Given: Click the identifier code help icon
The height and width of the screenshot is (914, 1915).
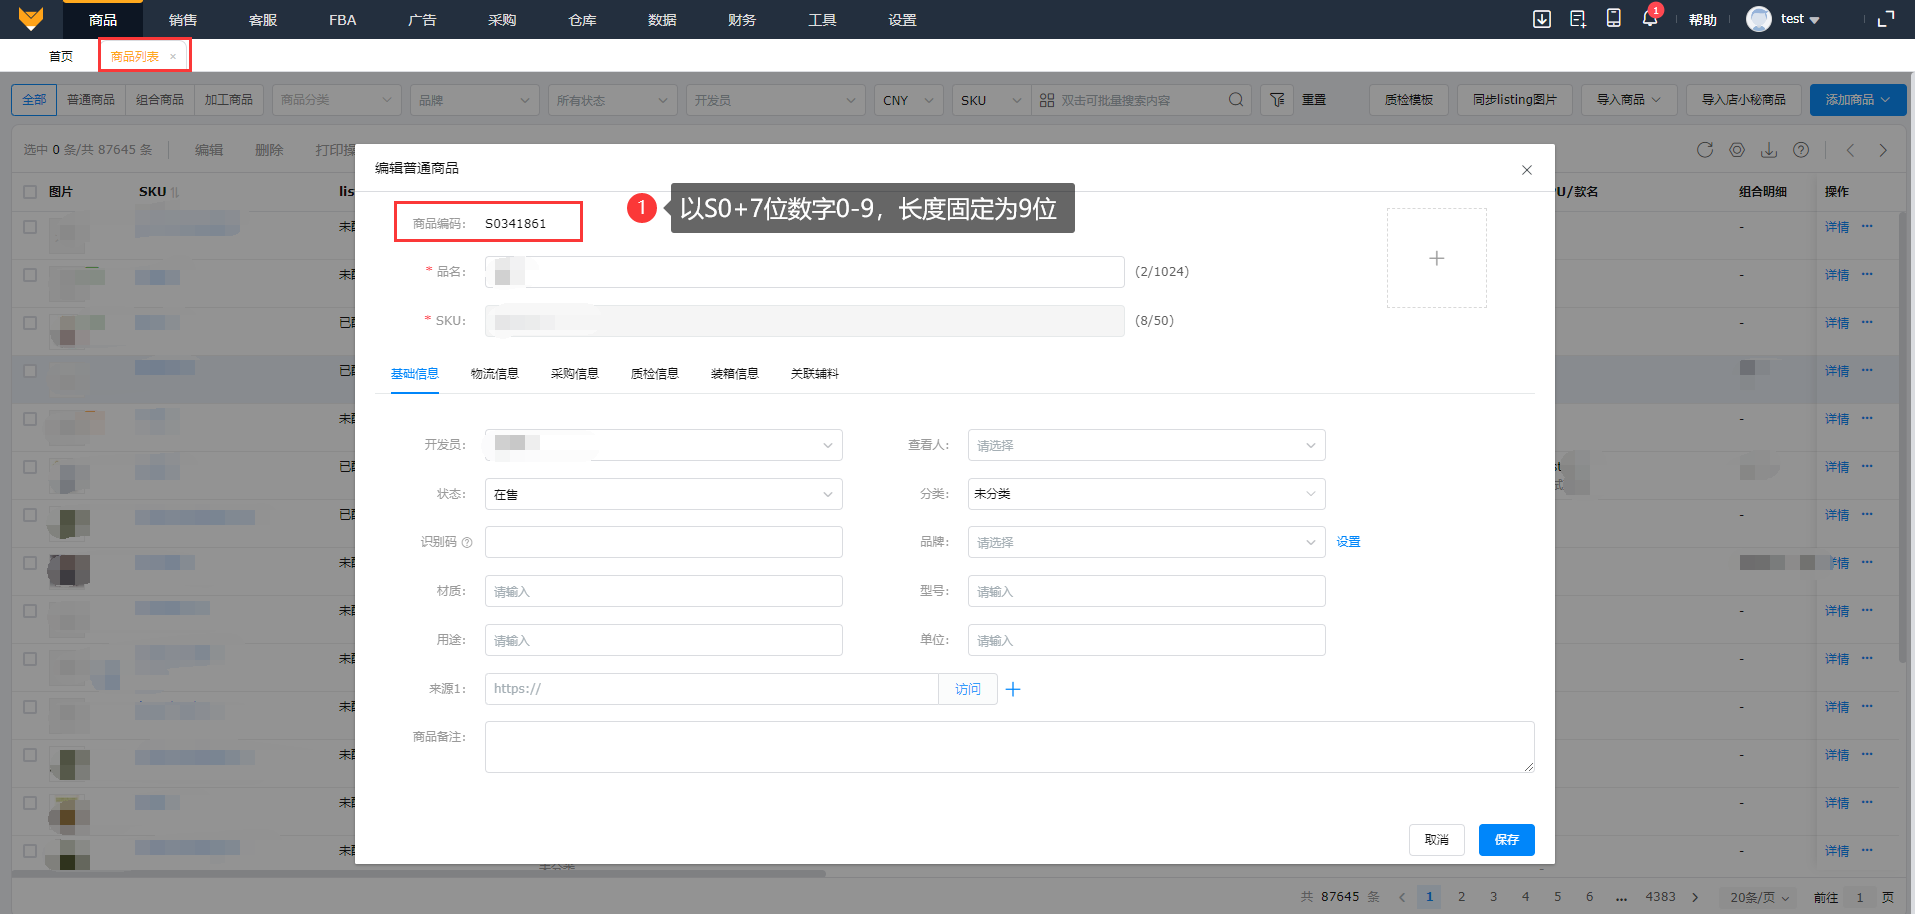Looking at the screenshot, I should 467,543.
